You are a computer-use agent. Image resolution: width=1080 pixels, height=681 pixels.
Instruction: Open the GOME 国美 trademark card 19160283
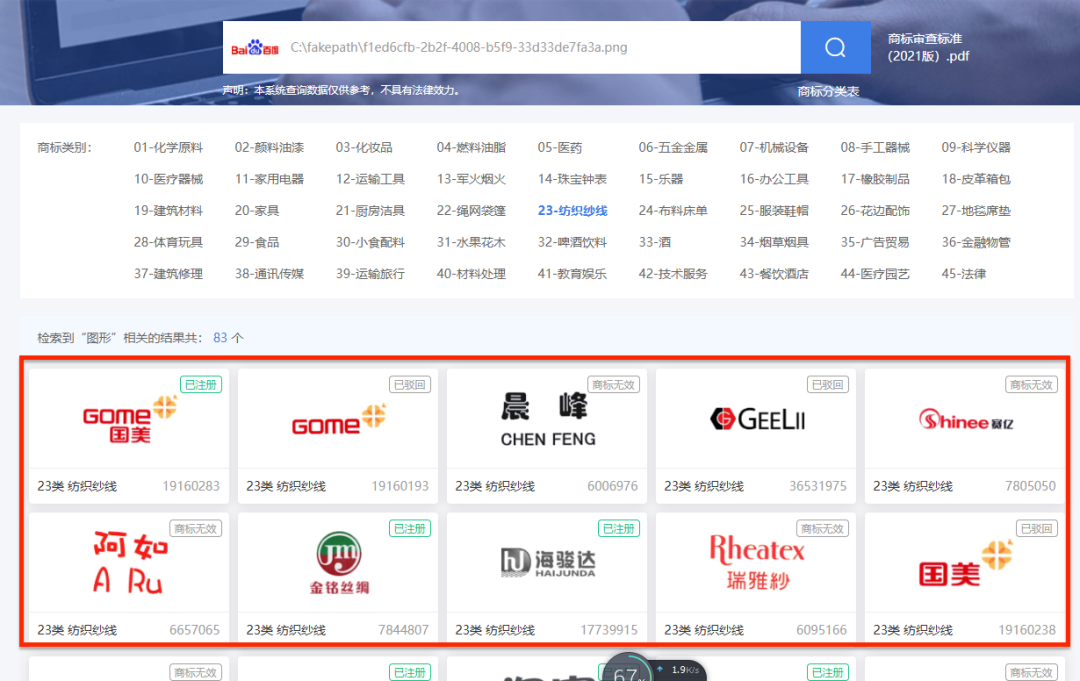click(x=129, y=435)
